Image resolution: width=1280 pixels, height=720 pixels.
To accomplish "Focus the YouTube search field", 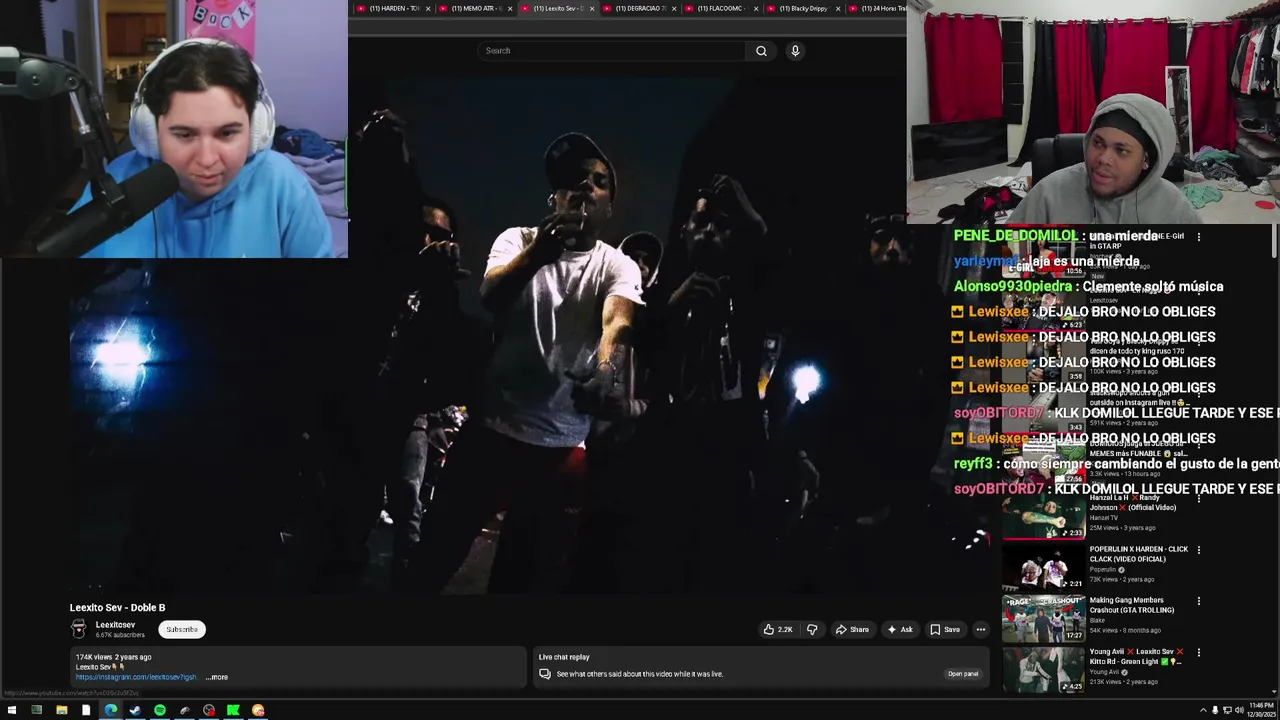I will [612, 51].
